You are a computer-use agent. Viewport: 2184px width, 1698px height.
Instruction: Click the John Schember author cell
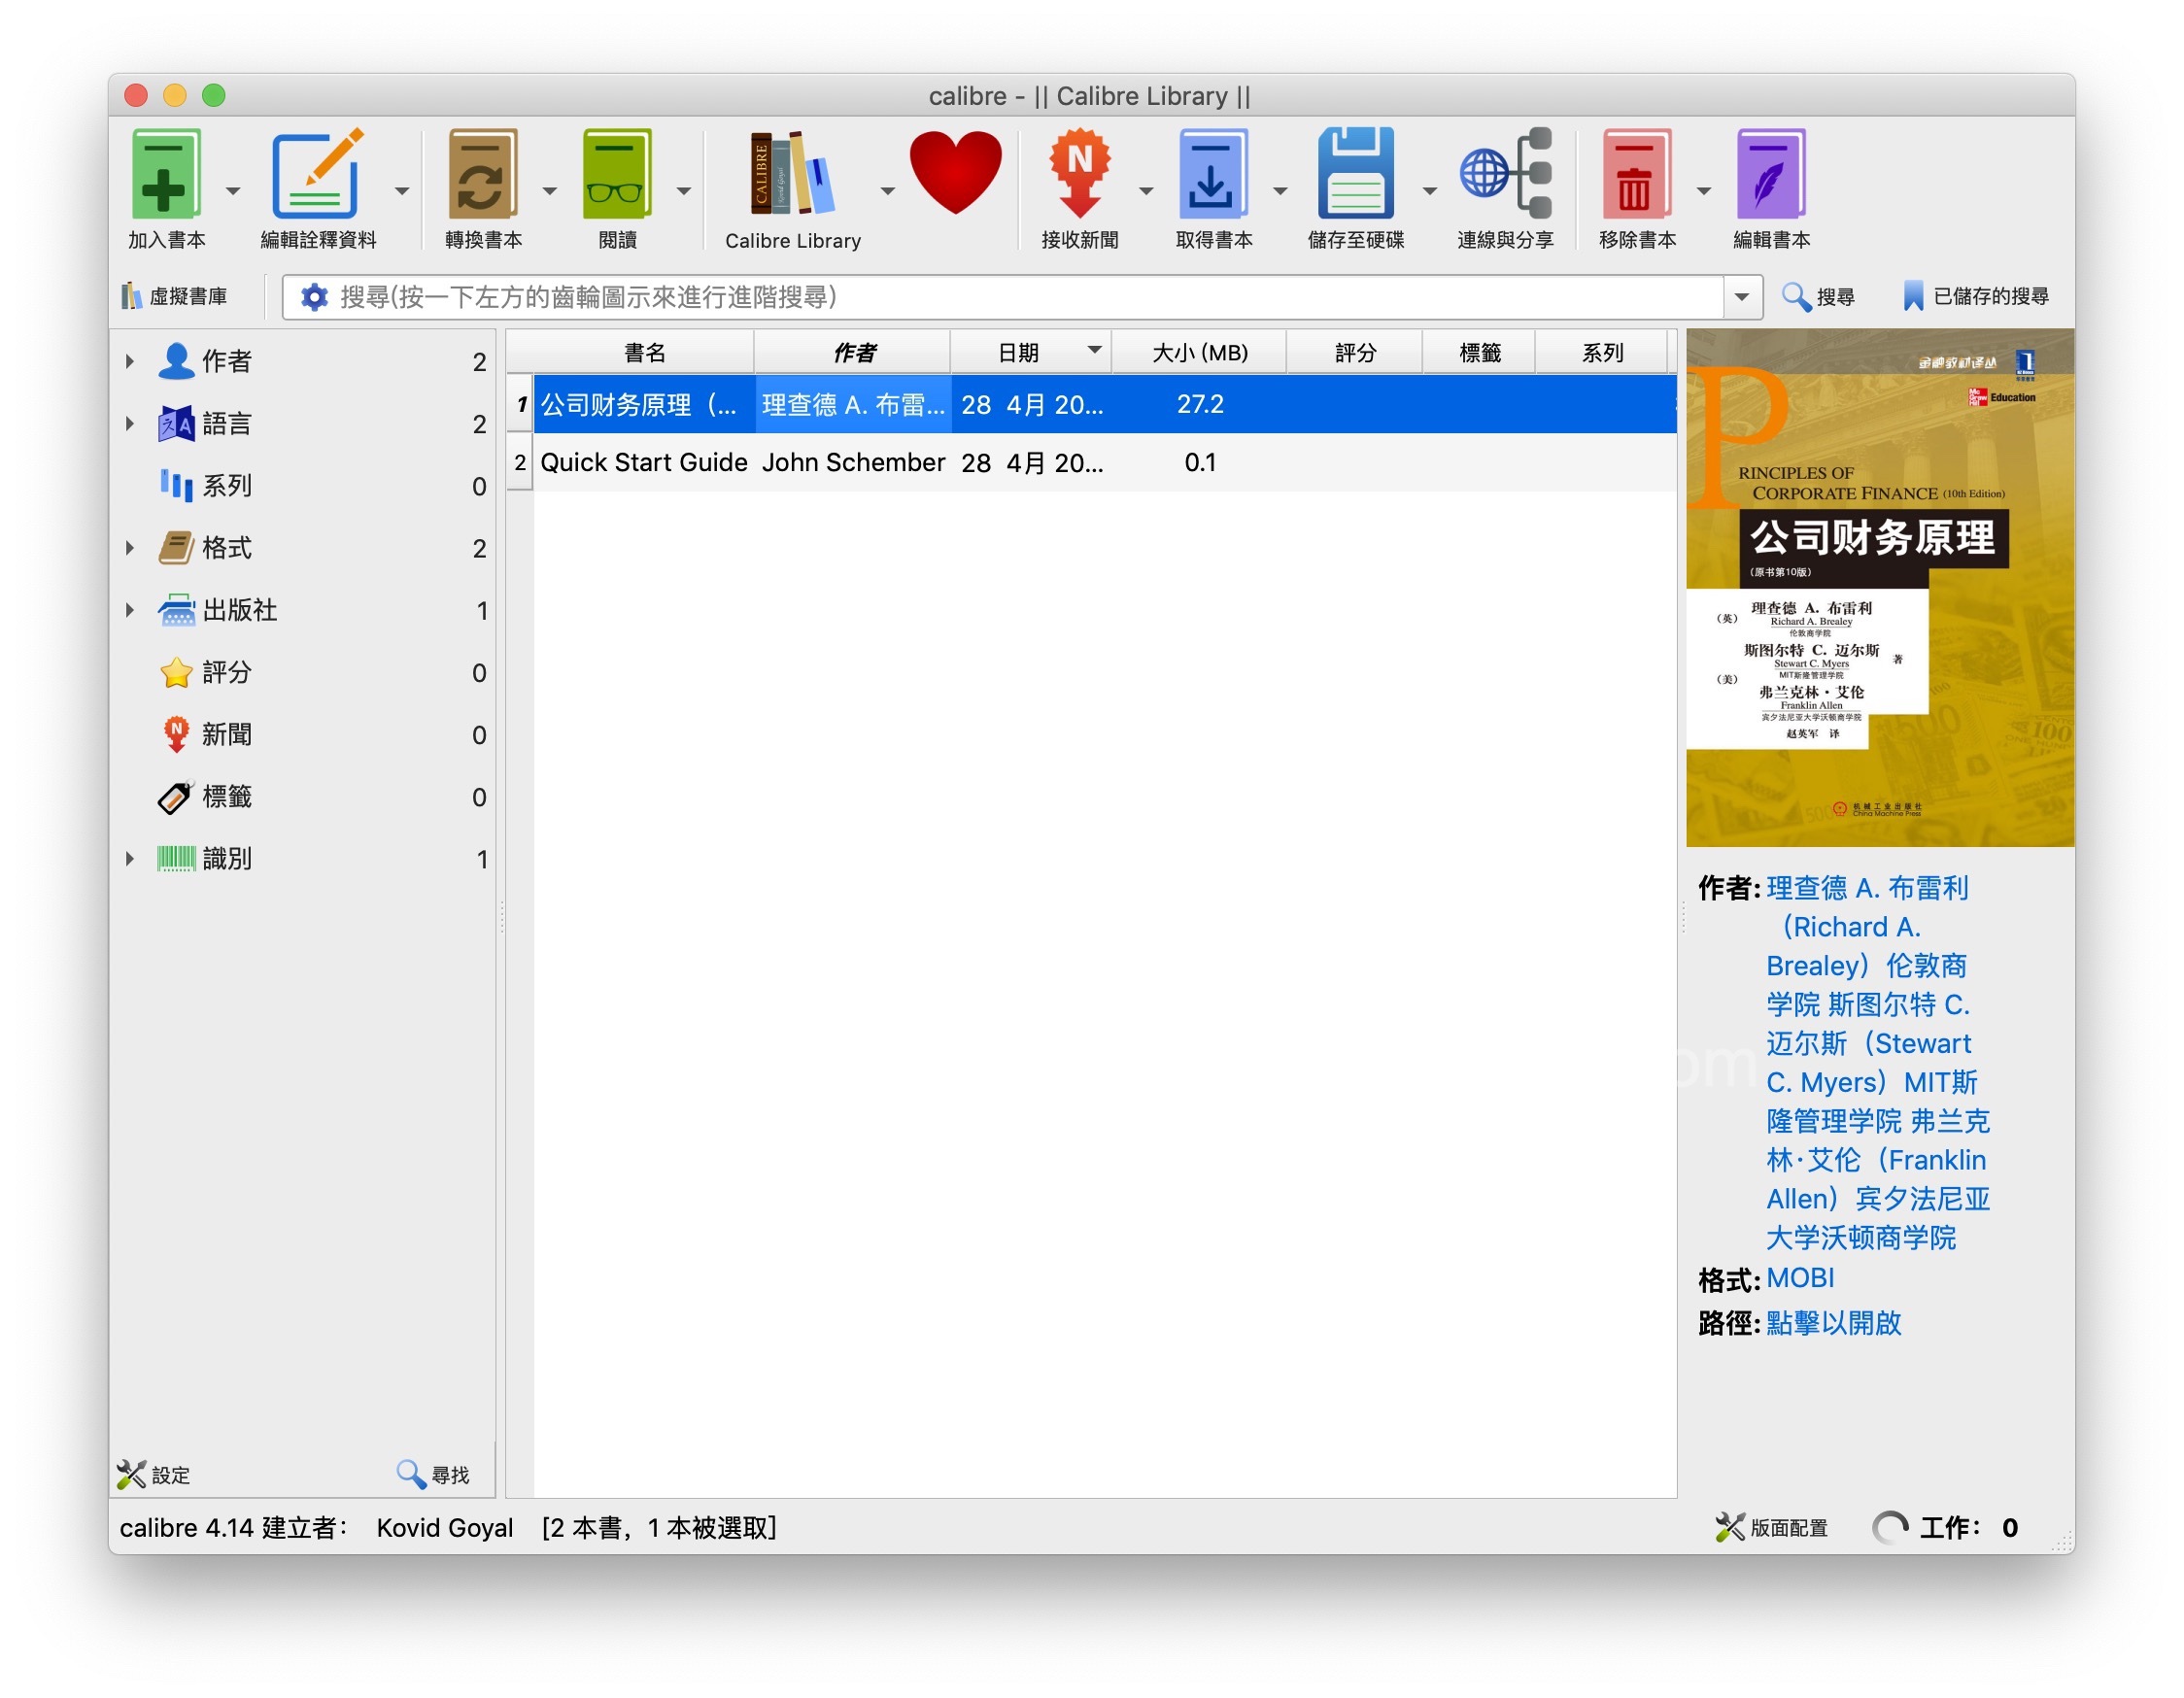pyautogui.click(x=853, y=462)
